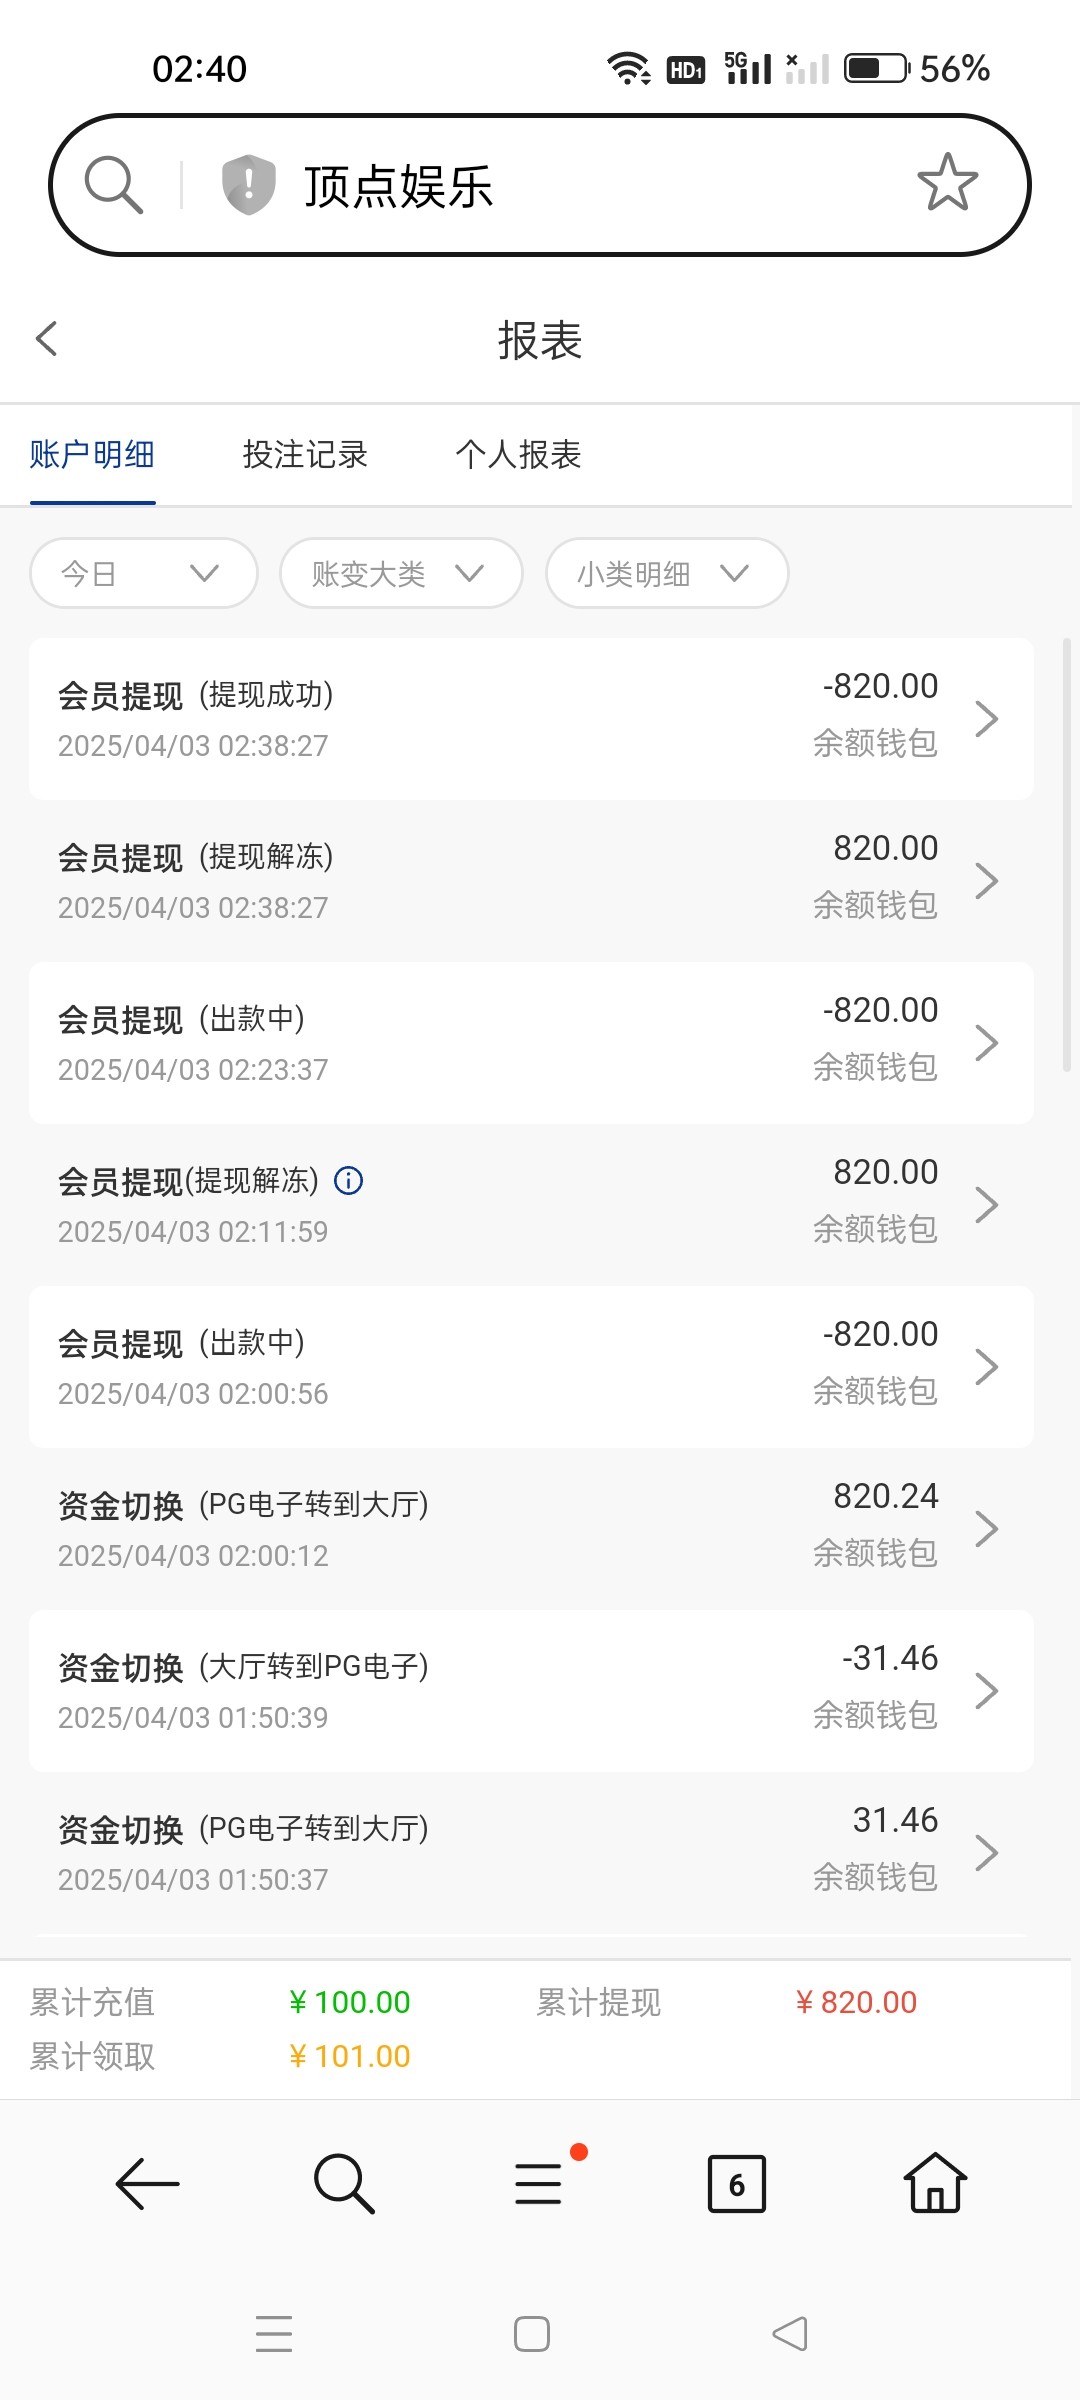This screenshot has width=1080, height=2400.
Task: Open the browser tabs counter showing 6
Action: click(736, 2184)
